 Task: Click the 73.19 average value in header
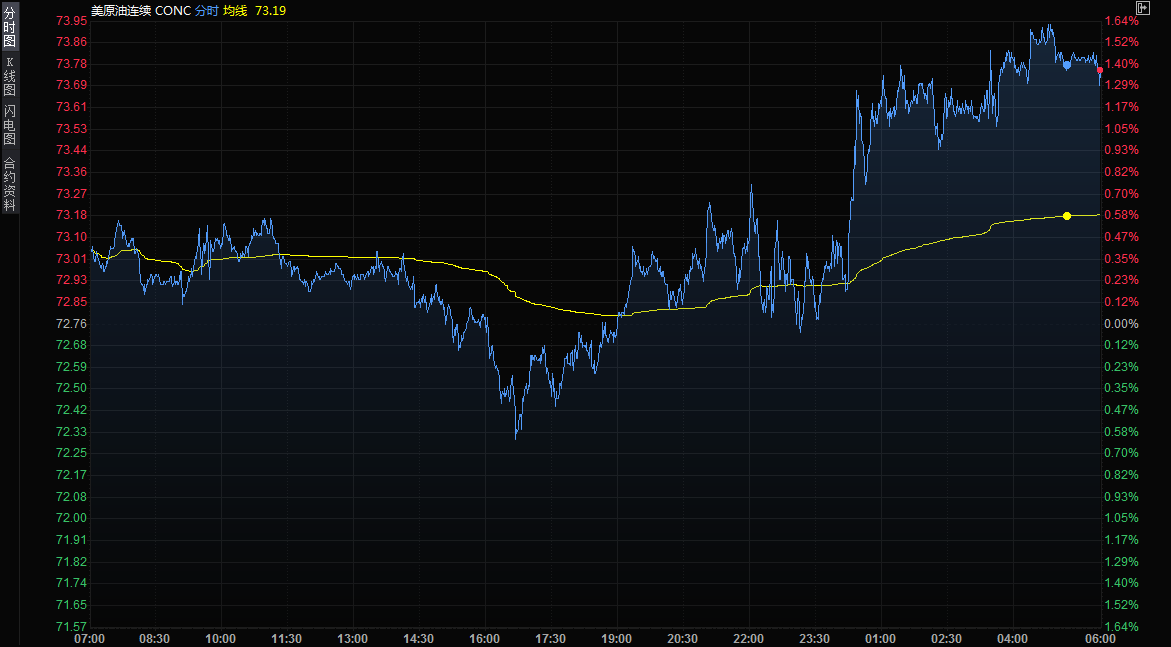click(x=270, y=9)
